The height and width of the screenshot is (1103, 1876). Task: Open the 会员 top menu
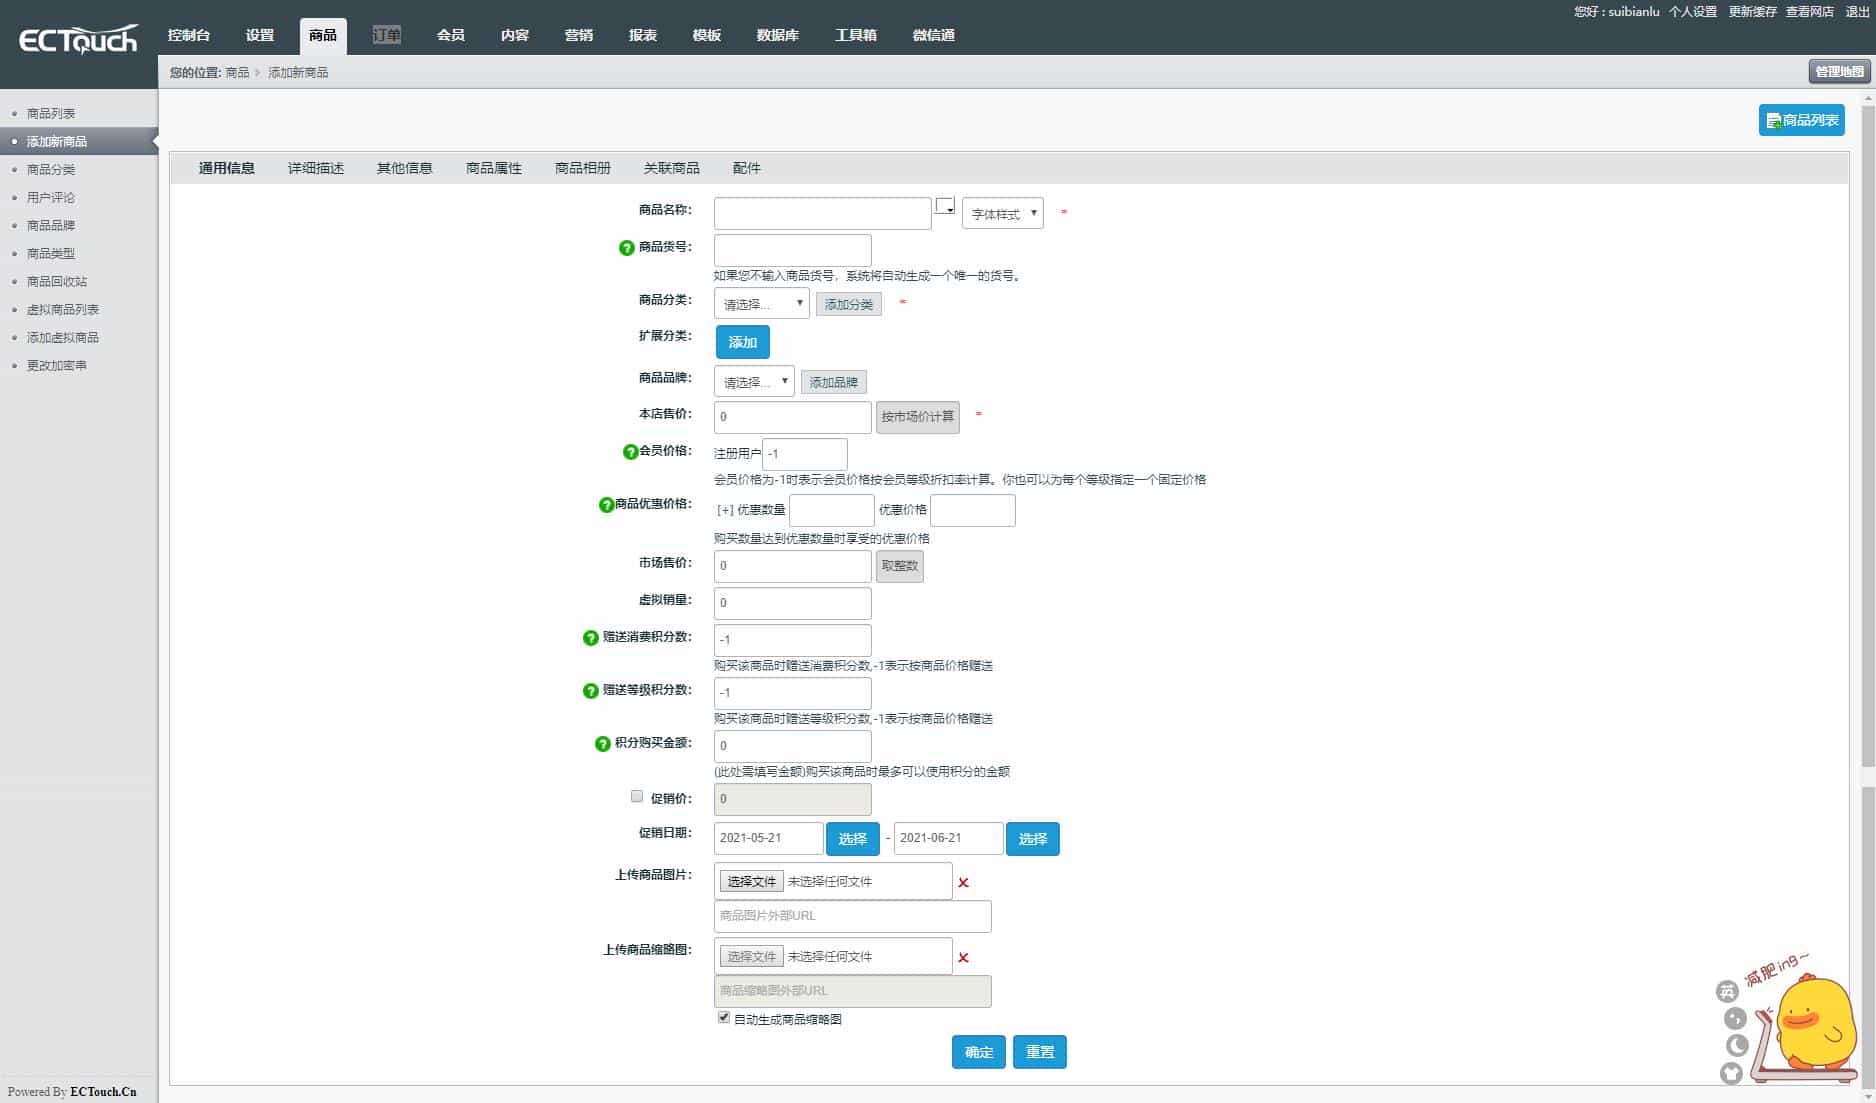click(x=450, y=35)
